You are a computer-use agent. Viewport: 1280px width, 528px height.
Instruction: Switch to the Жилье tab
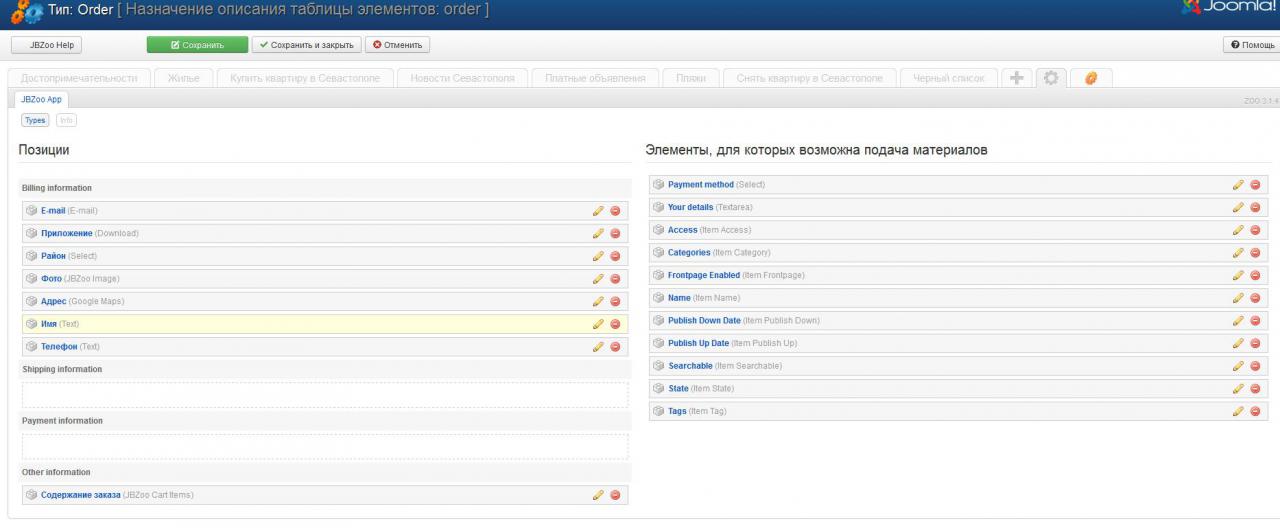pyautogui.click(x=183, y=78)
